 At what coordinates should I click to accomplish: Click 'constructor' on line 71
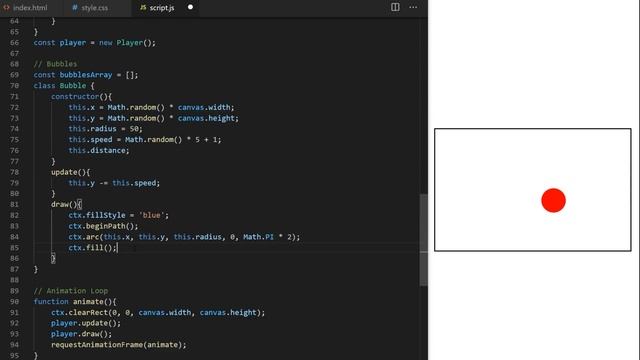click(x=75, y=97)
